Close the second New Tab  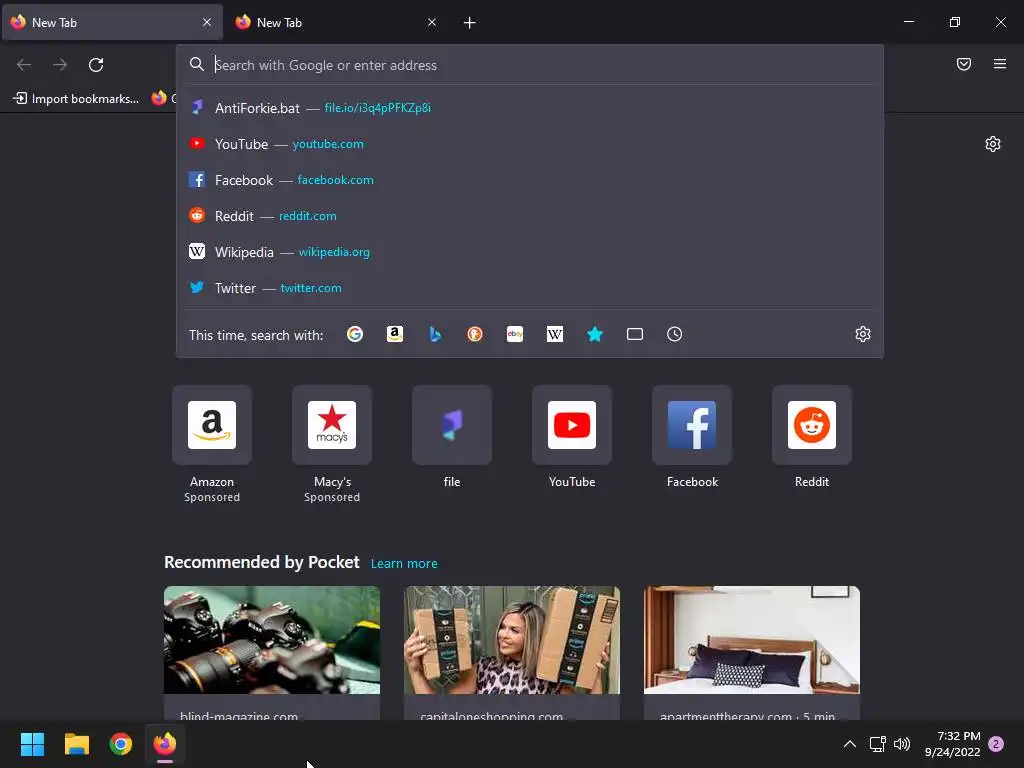pos(432,22)
